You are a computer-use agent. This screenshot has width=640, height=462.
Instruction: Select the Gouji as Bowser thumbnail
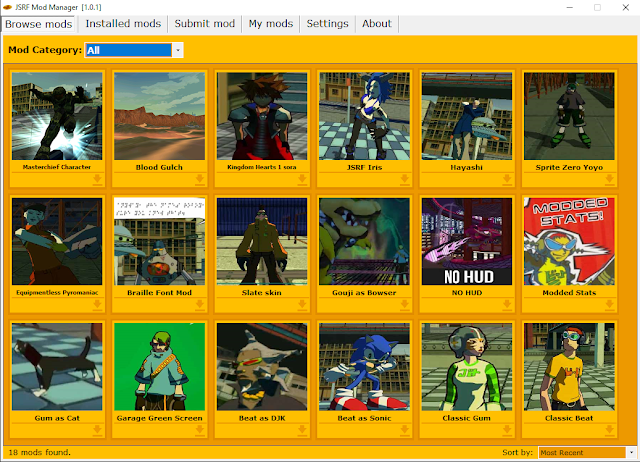coord(364,241)
